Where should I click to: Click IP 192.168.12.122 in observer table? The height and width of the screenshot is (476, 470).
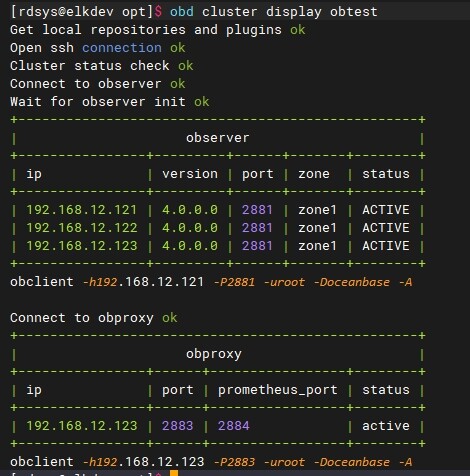click(82, 228)
